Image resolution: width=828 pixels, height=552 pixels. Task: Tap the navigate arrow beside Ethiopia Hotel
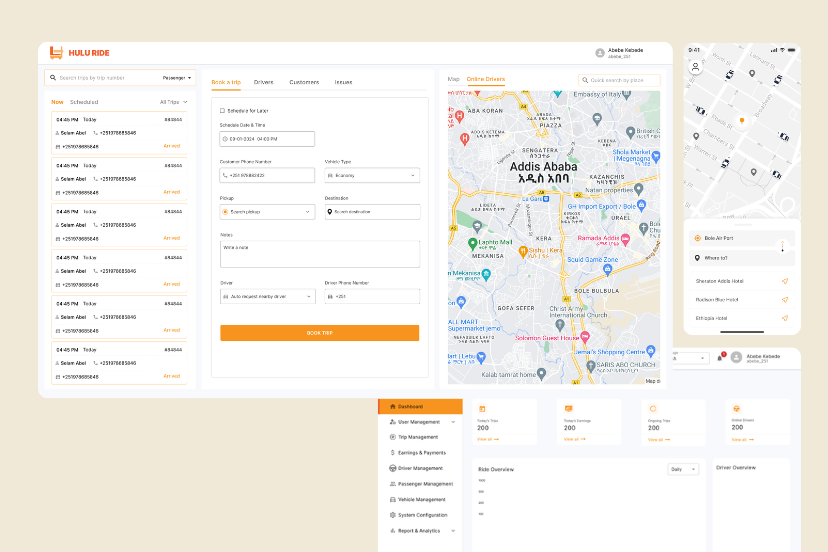point(785,318)
